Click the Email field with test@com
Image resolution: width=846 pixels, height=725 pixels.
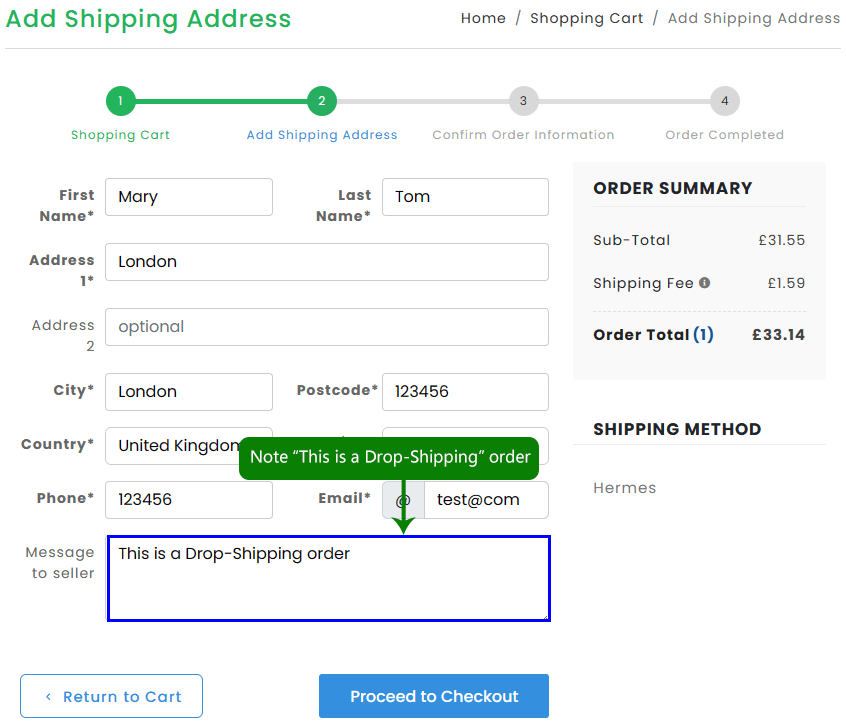click(486, 500)
